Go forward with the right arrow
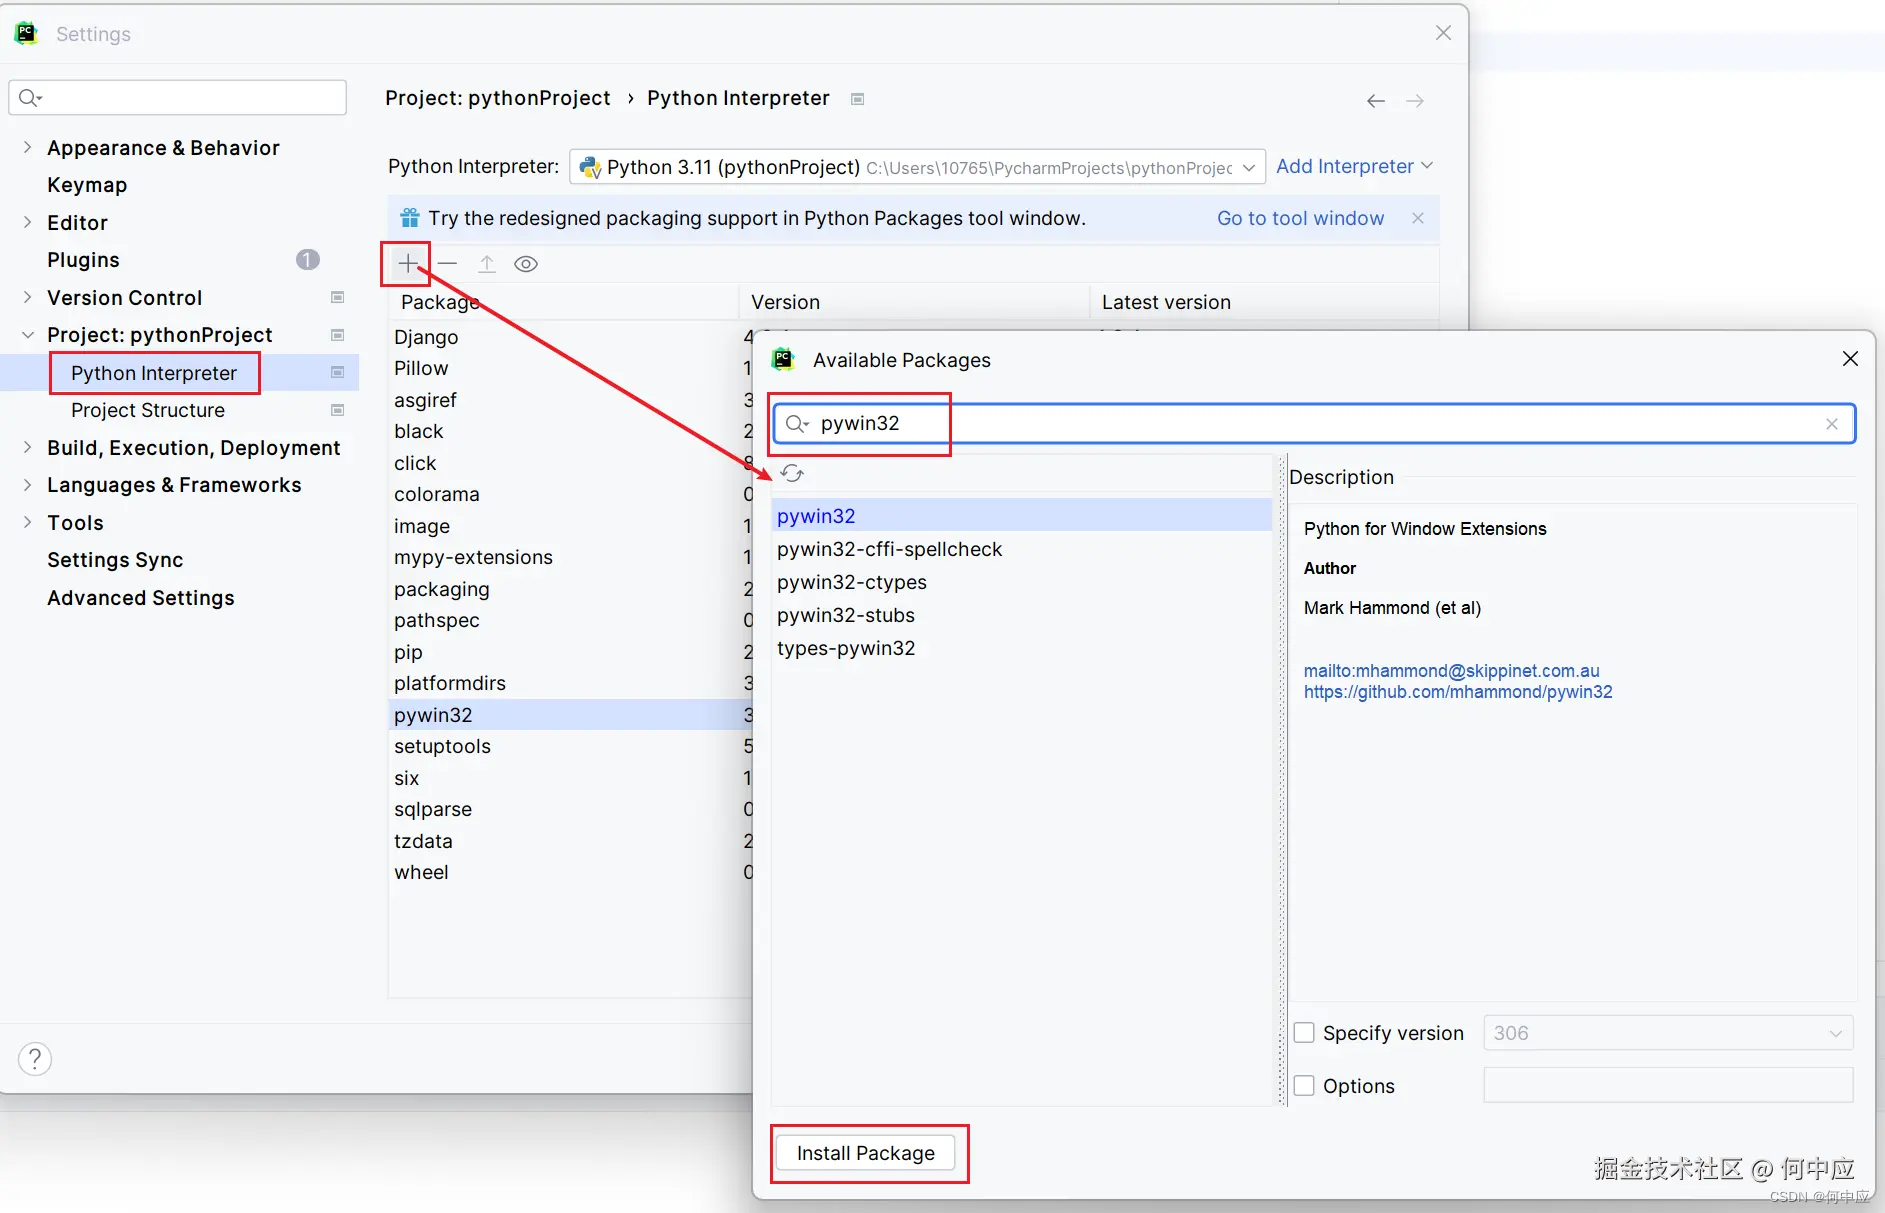 pos(1415,101)
